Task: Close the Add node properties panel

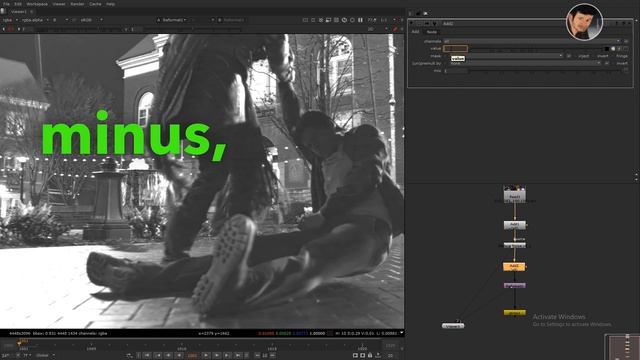Action: (x=629, y=24)
